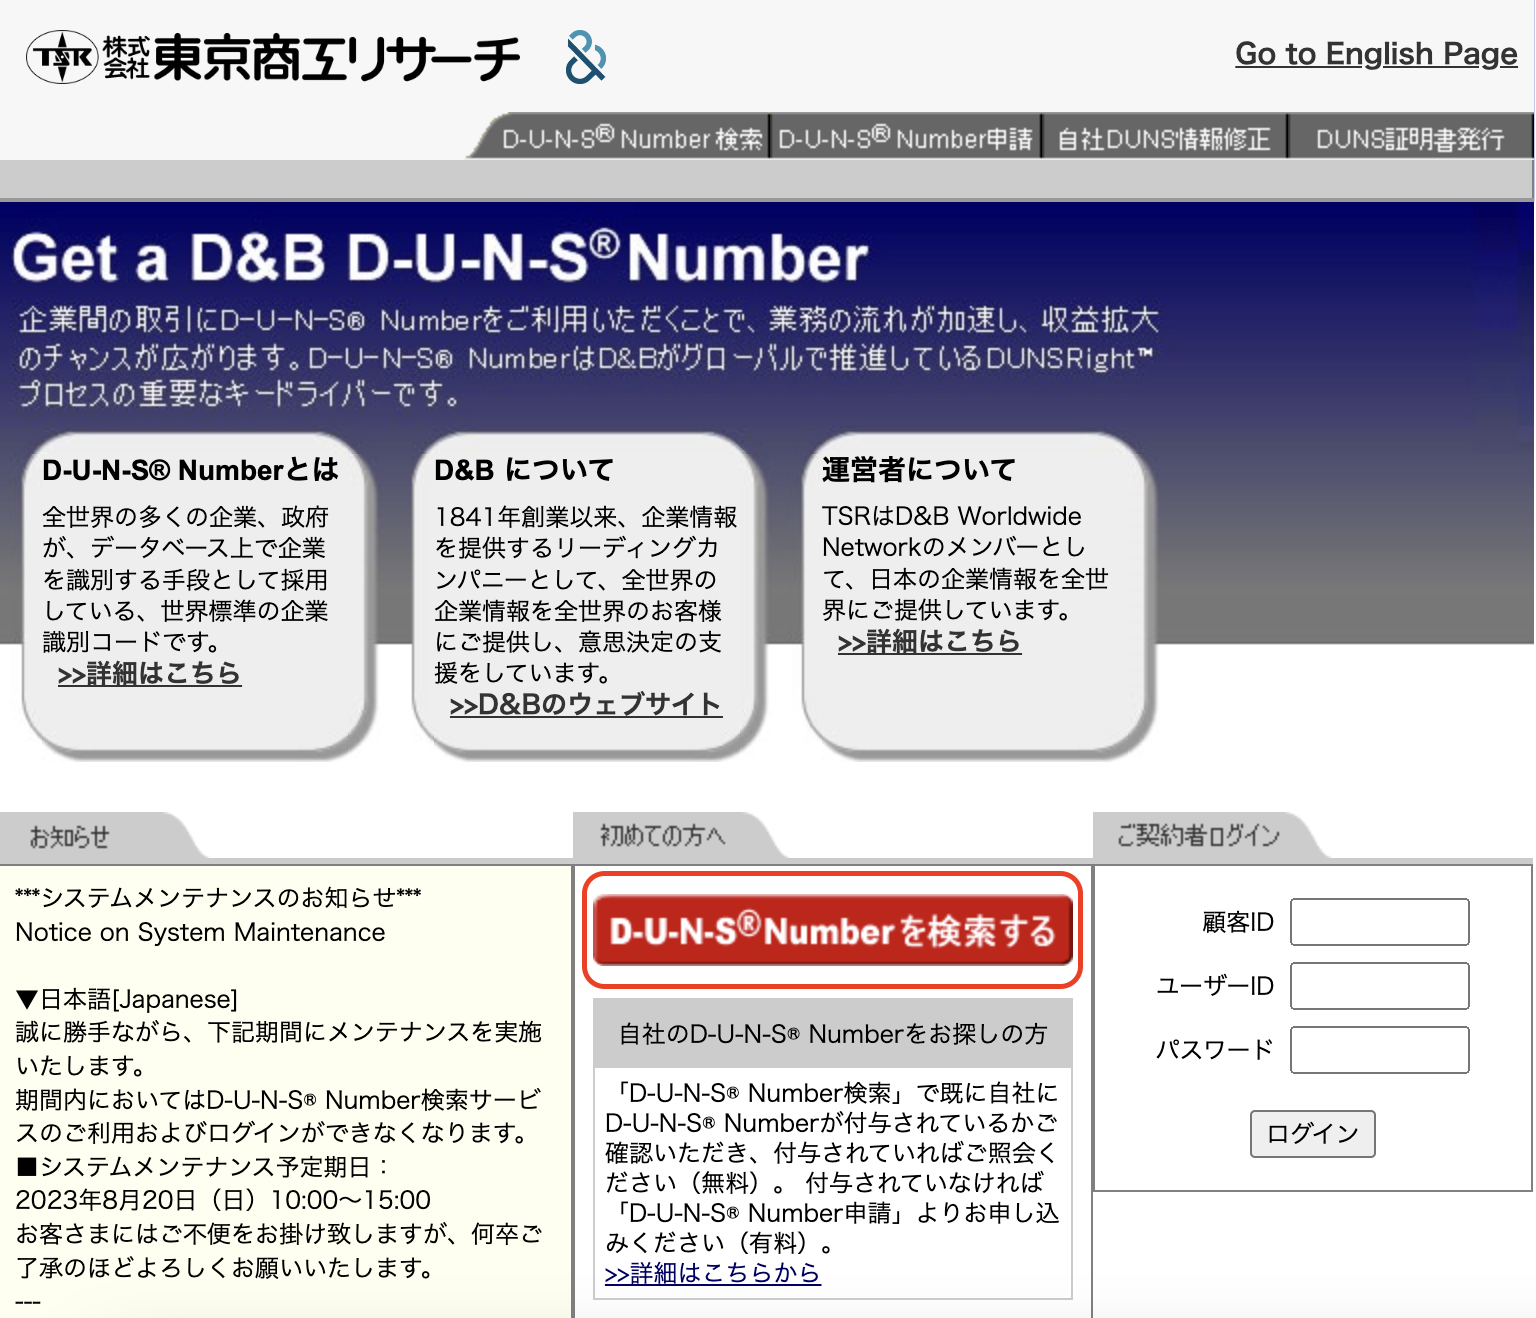Click the D&B について card title
Screen dimensions: 1536x1318
pyautogui.click(x=524, y=469)
